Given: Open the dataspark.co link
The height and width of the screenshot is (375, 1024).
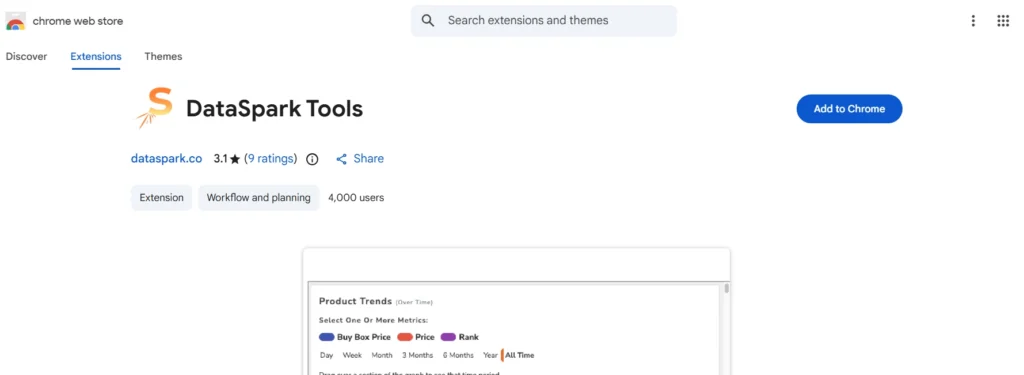Looking at the screenshot, I should [x=167, y=159].
